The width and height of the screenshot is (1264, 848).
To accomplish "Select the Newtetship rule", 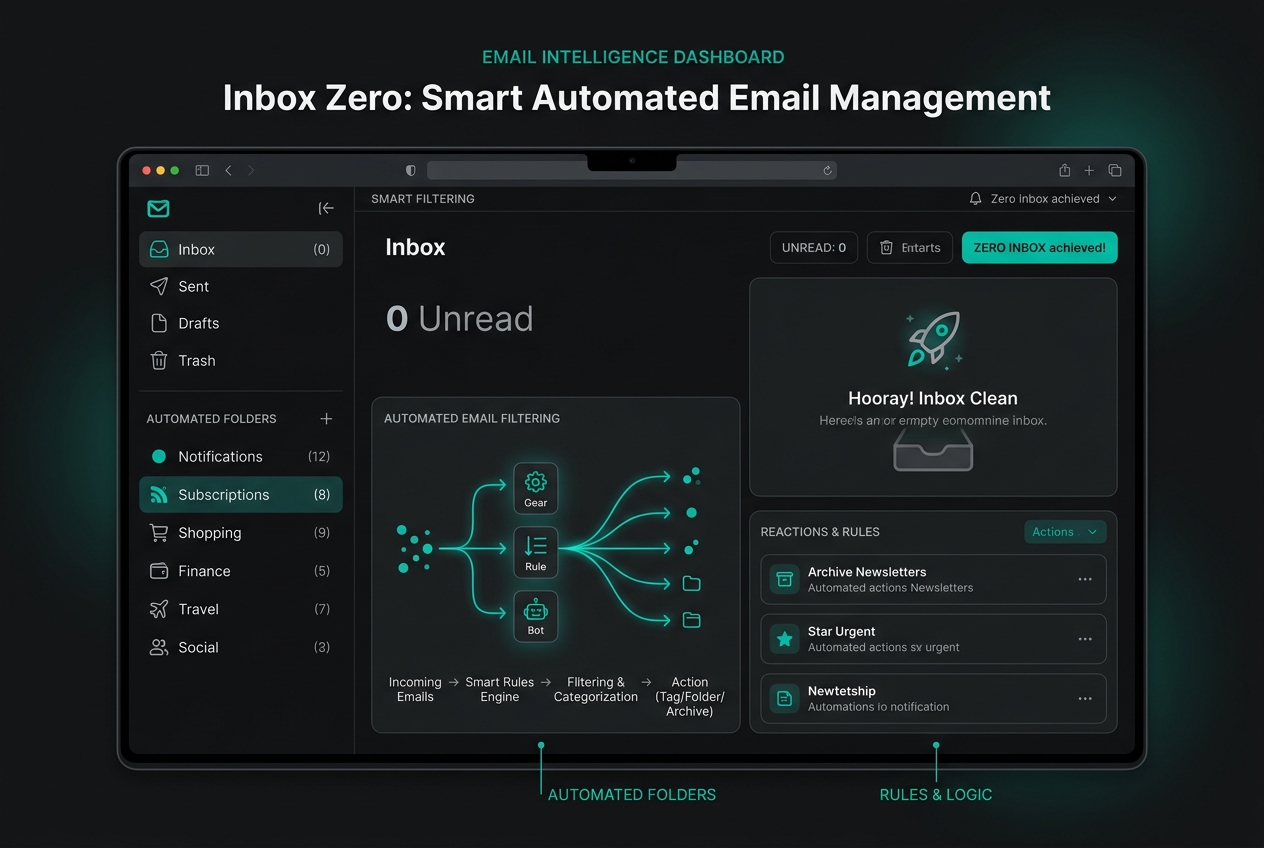I will [933, 699].
